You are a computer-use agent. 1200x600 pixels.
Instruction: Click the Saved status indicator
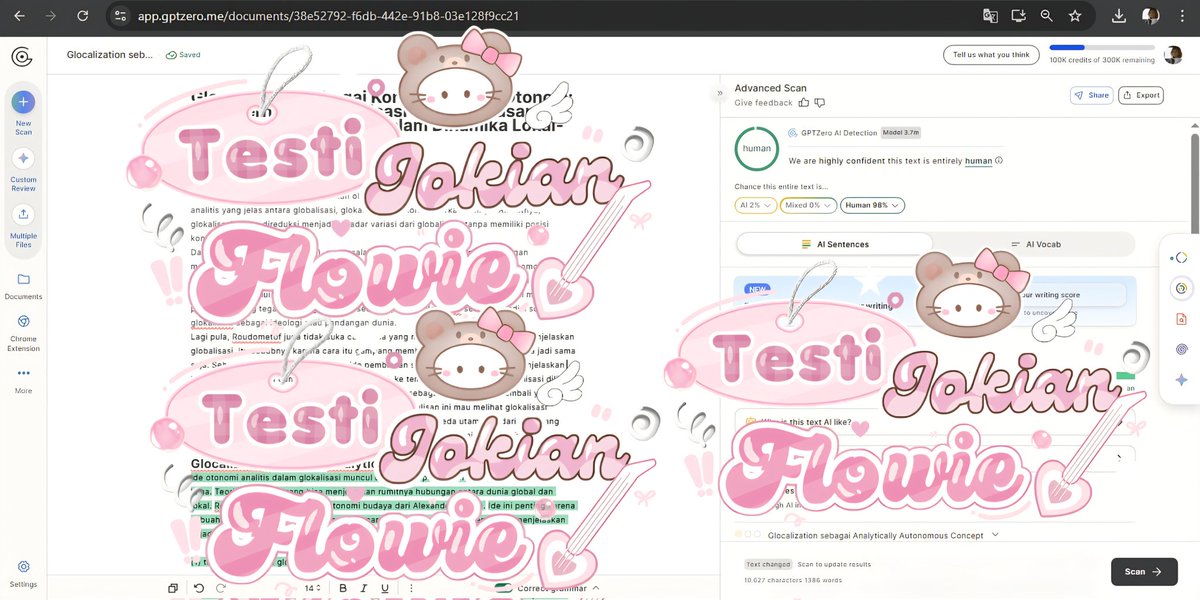184,55
